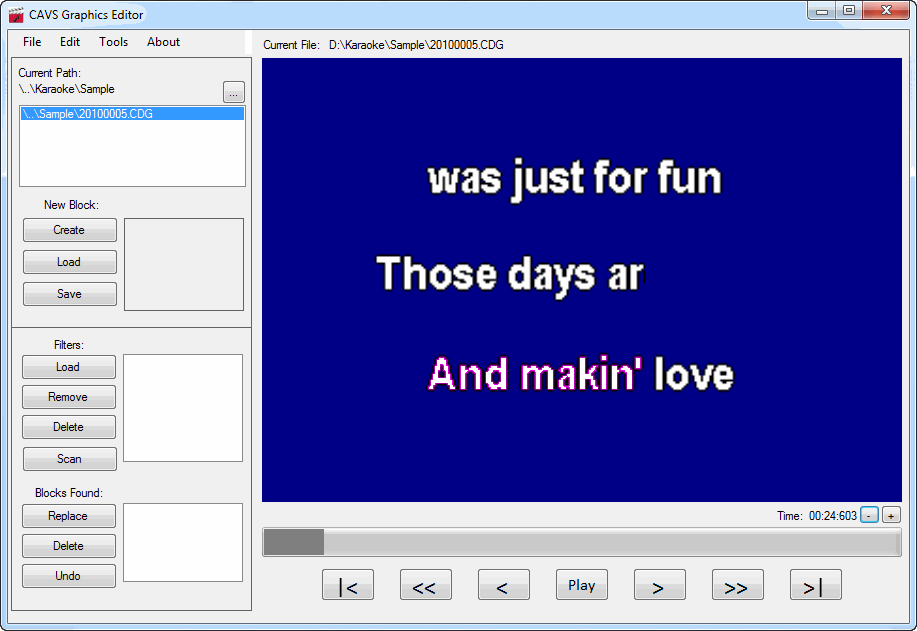The height and width of the screenshot is (631, 917).
Task: Click the browse path ellipsis button
Action: [234, 92]
